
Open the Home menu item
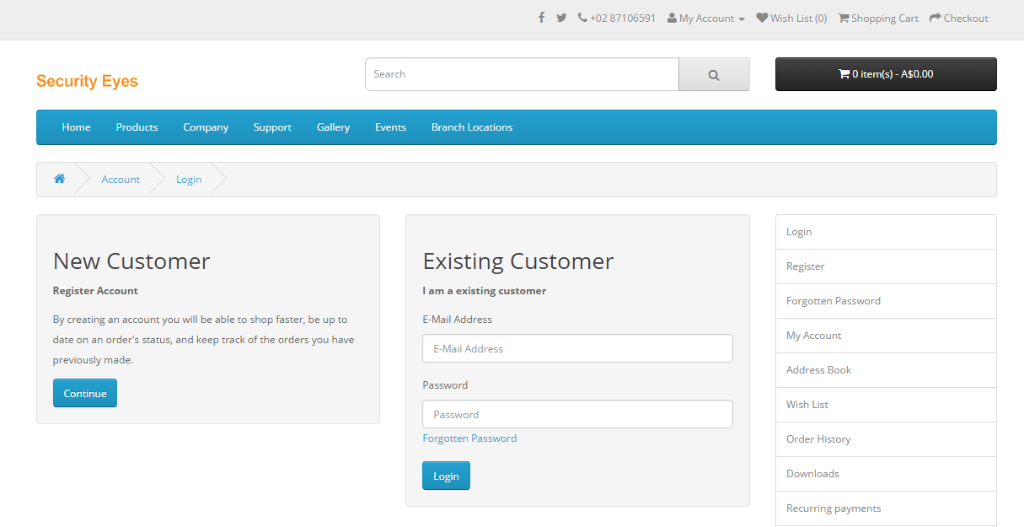click(x=76, y=127)
